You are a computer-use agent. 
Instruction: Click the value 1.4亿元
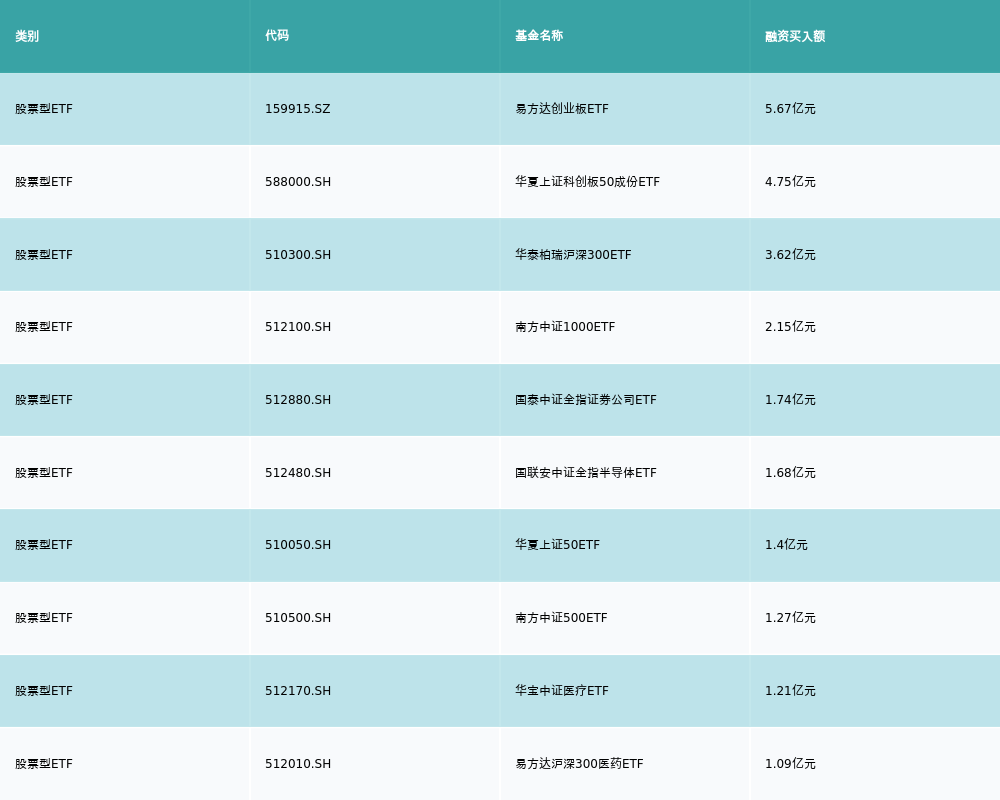pos(786,545)
